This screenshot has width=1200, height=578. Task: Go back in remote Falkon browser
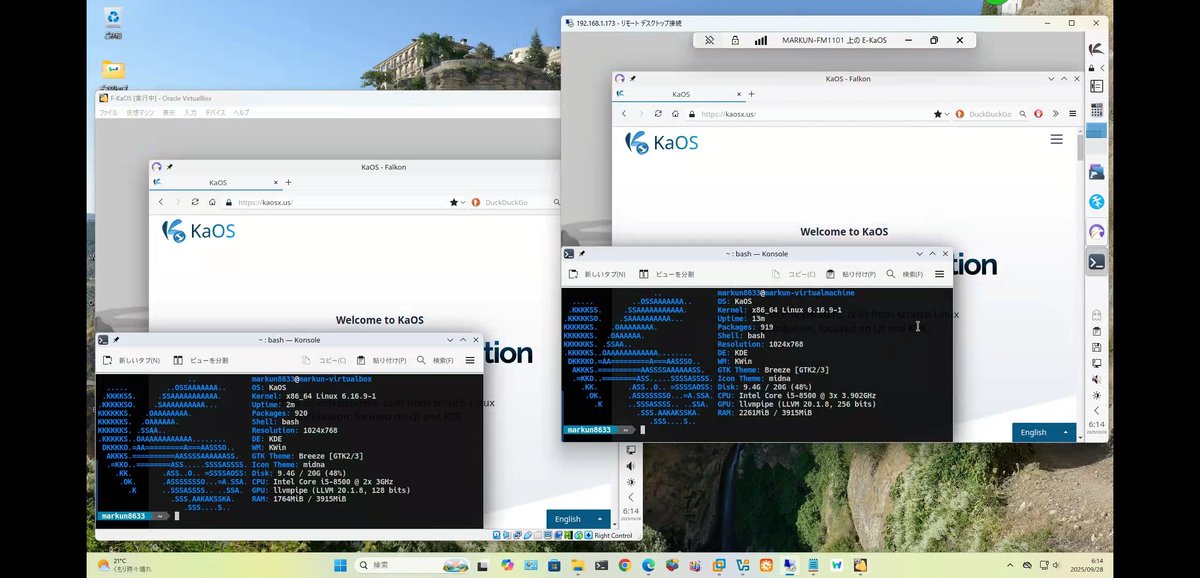point(624,114)
